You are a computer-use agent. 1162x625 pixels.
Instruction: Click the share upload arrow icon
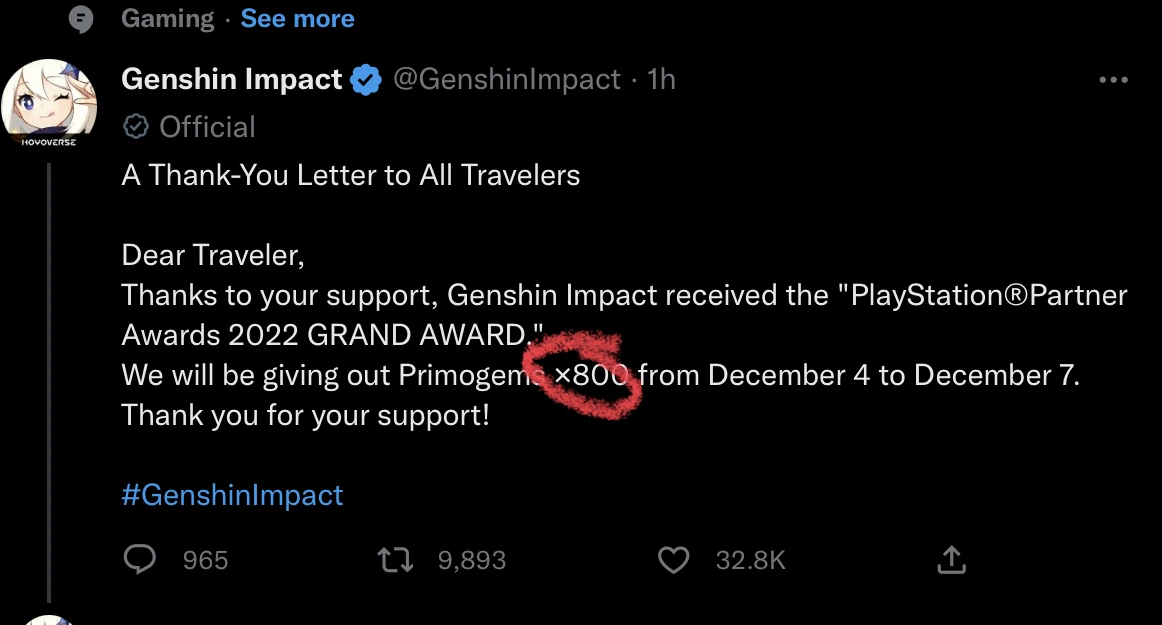(x=950, y=560)
